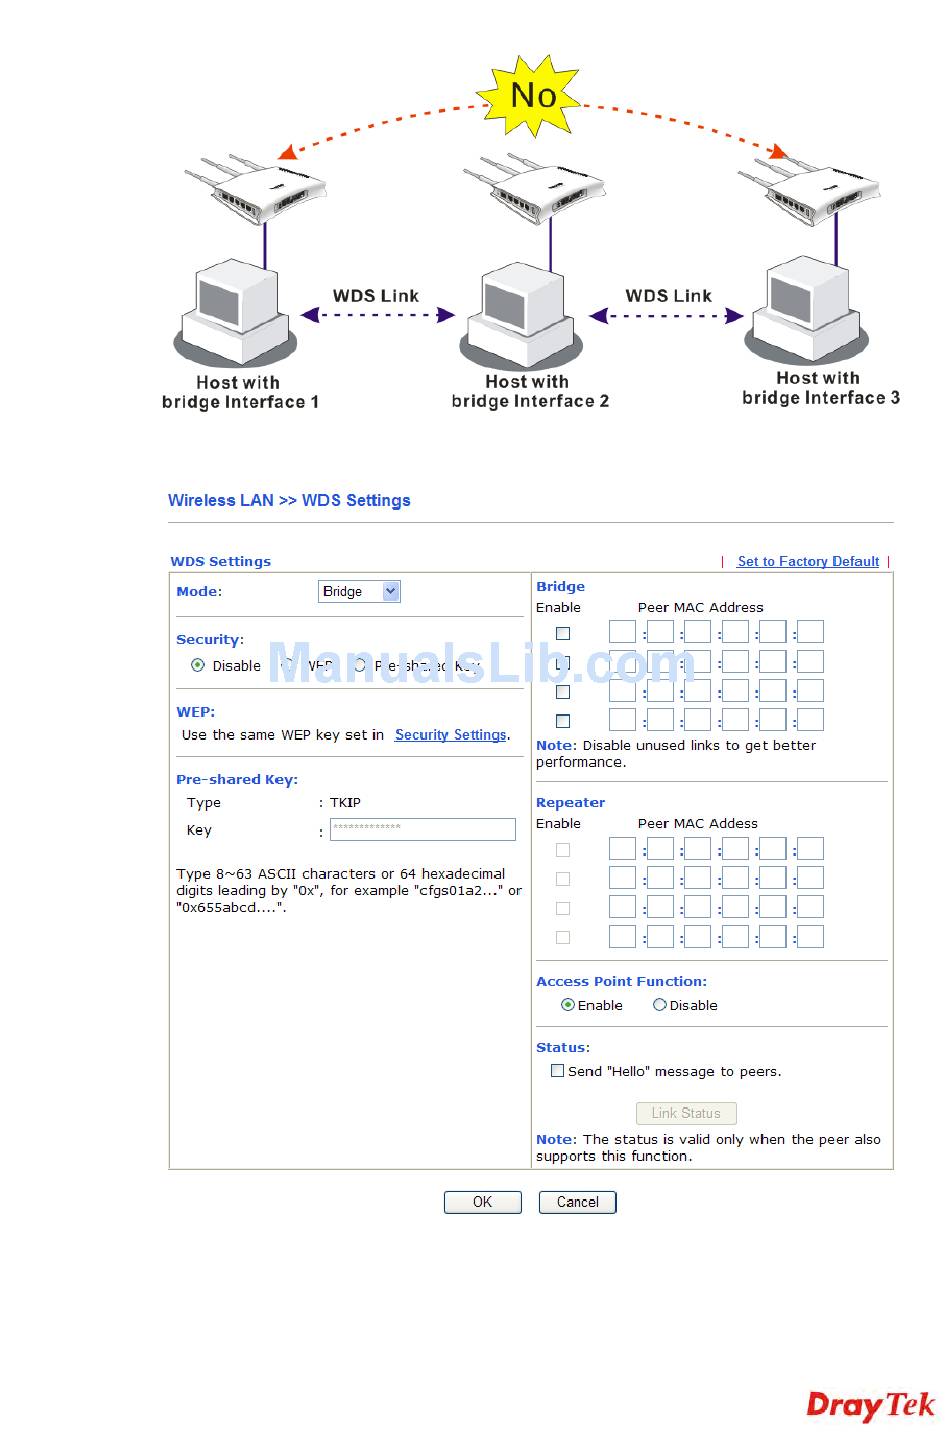Select Disable for Access Point Function
This screenshot has height=1435, width=950.
coord(660,1005)
